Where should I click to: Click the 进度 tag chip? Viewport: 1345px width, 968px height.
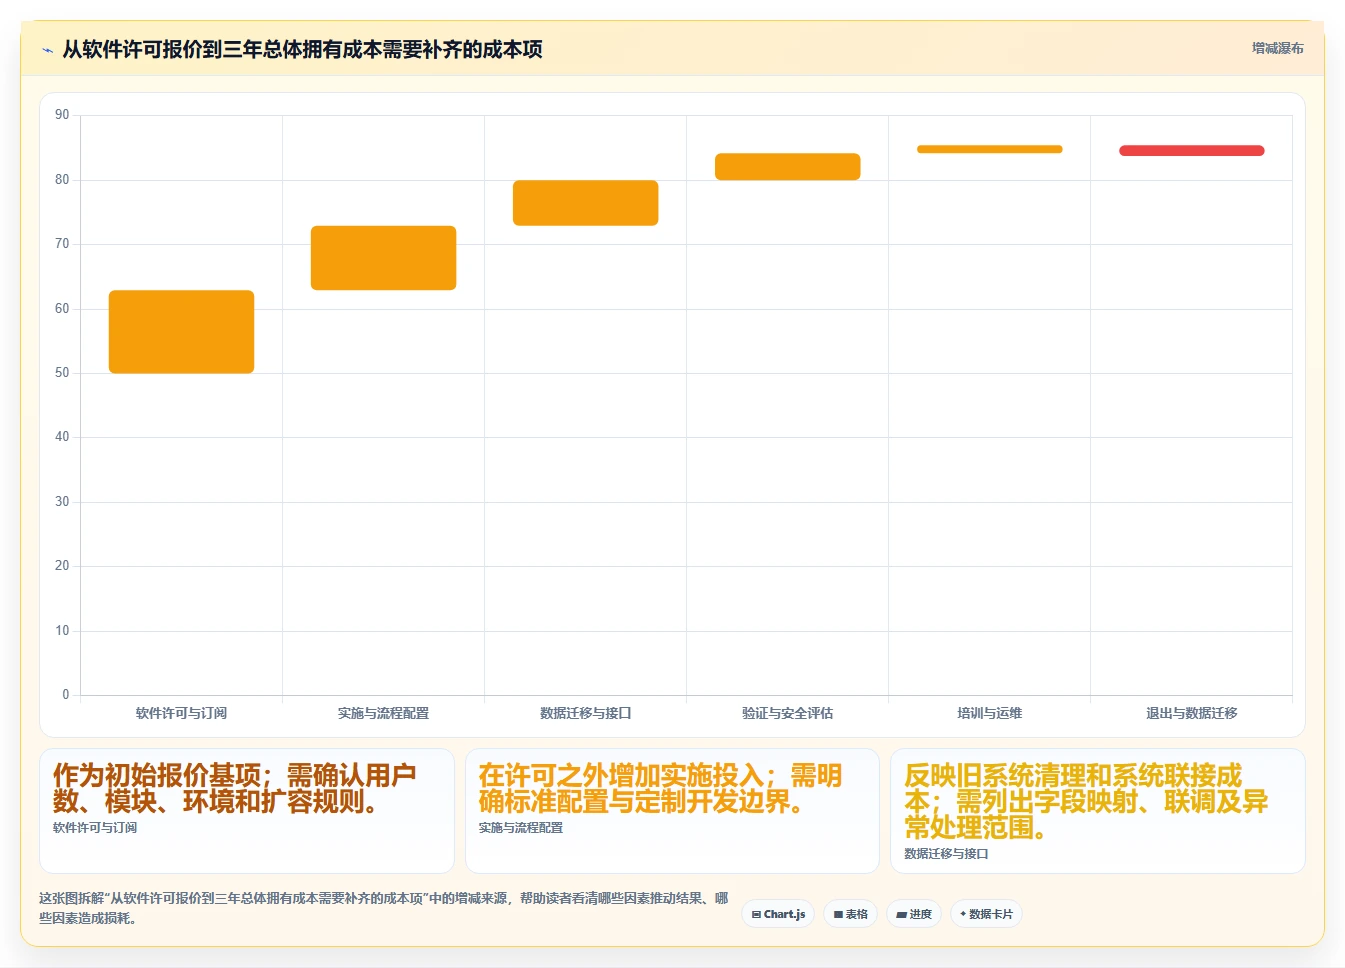[x=914, y=914]
